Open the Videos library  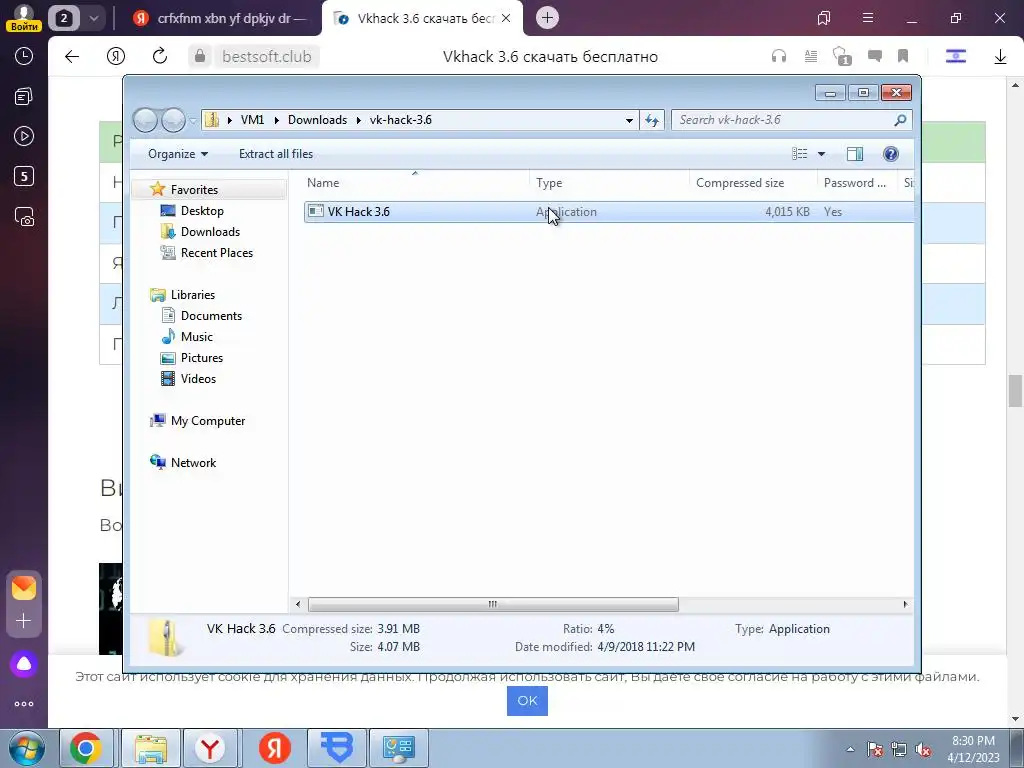click(198, 379)
